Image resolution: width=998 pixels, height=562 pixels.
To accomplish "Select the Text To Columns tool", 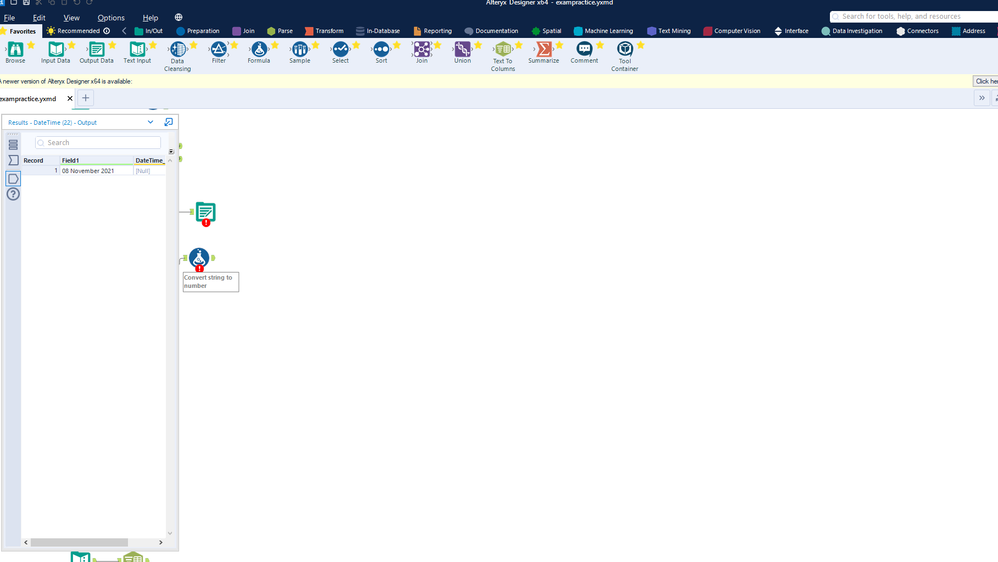I will coord(503,50).
